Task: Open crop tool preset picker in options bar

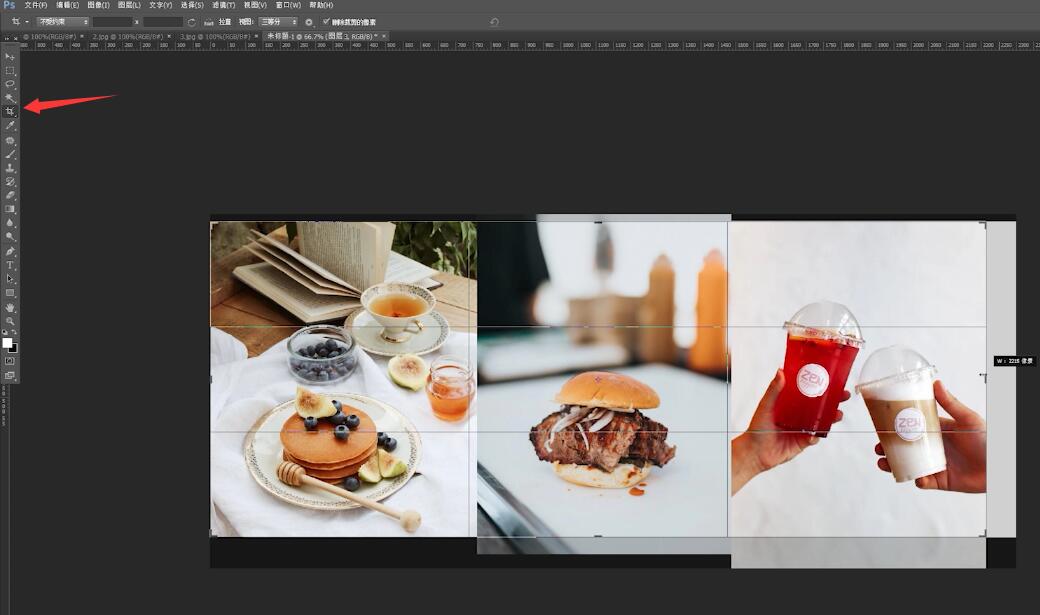Action: 19,22
